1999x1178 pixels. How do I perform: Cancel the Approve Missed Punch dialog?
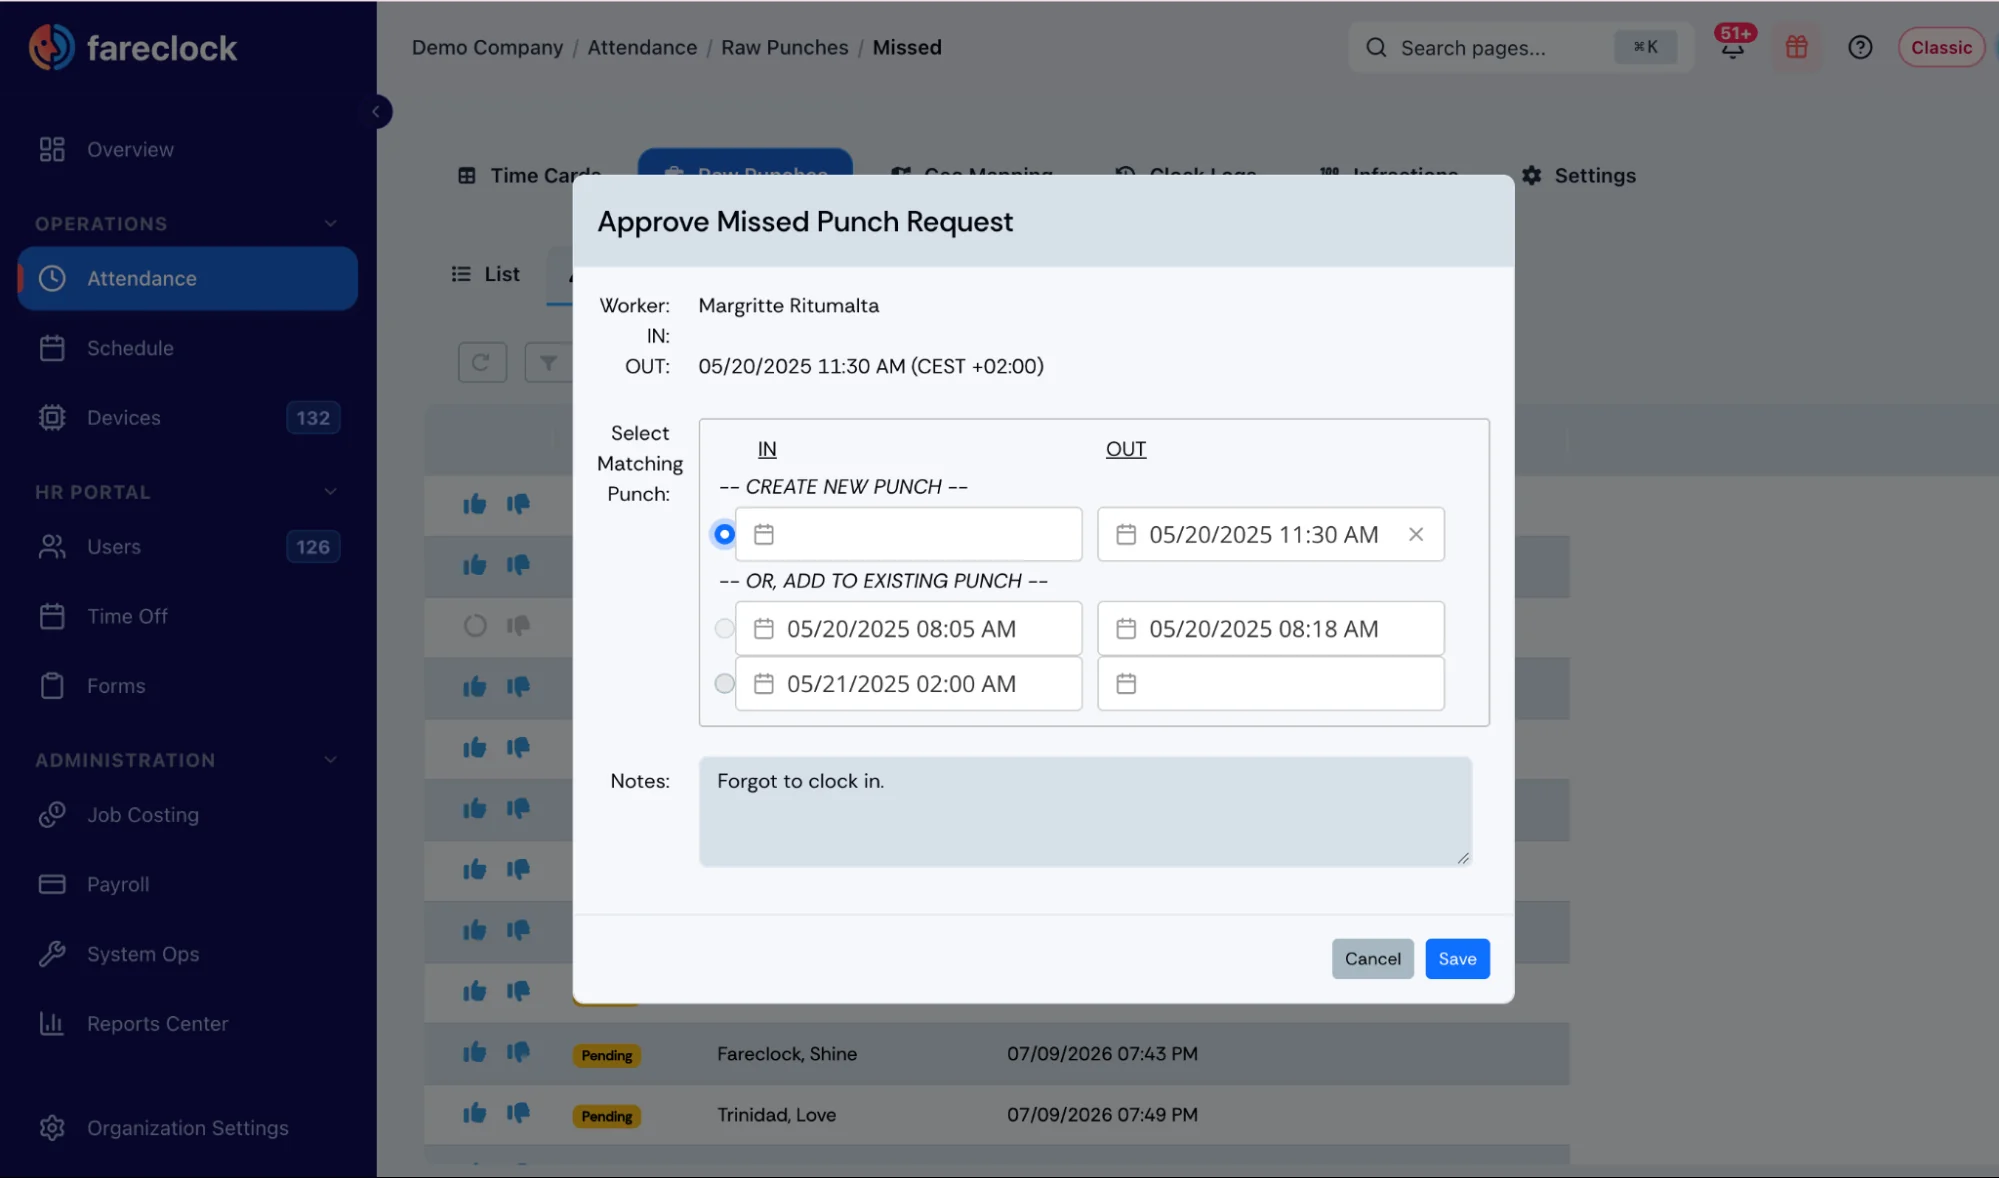click(x=1372, y=958)
